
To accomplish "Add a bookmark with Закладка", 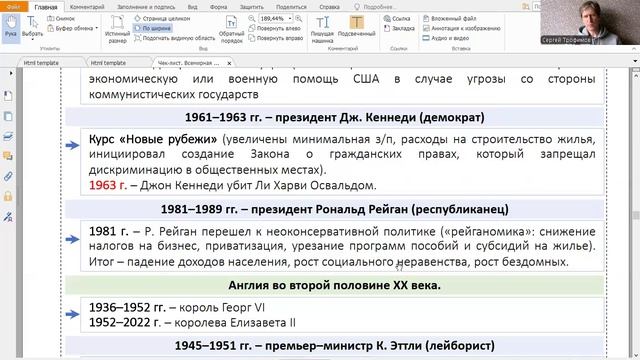I will 399,28.
